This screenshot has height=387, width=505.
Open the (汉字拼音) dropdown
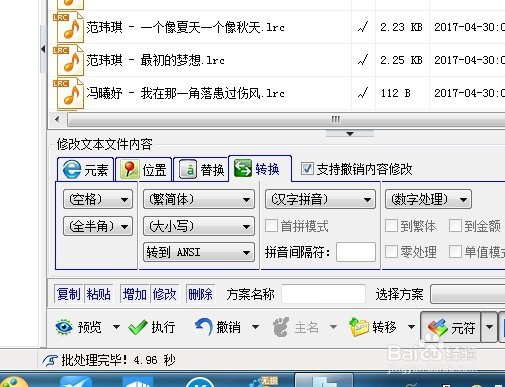pyautogui.click(x=321, y=199)
